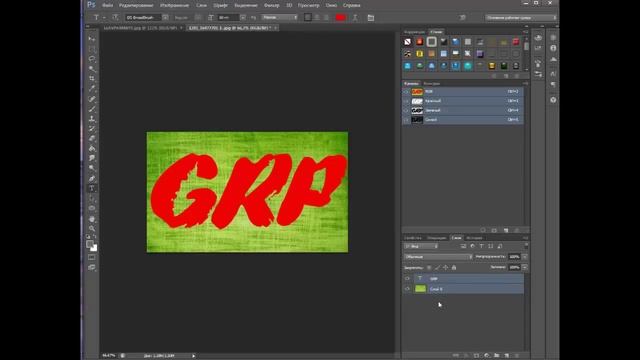Switch to the Контуры tab
The image size is (640, 360).
pyautogui.click(x=431, y=84)
